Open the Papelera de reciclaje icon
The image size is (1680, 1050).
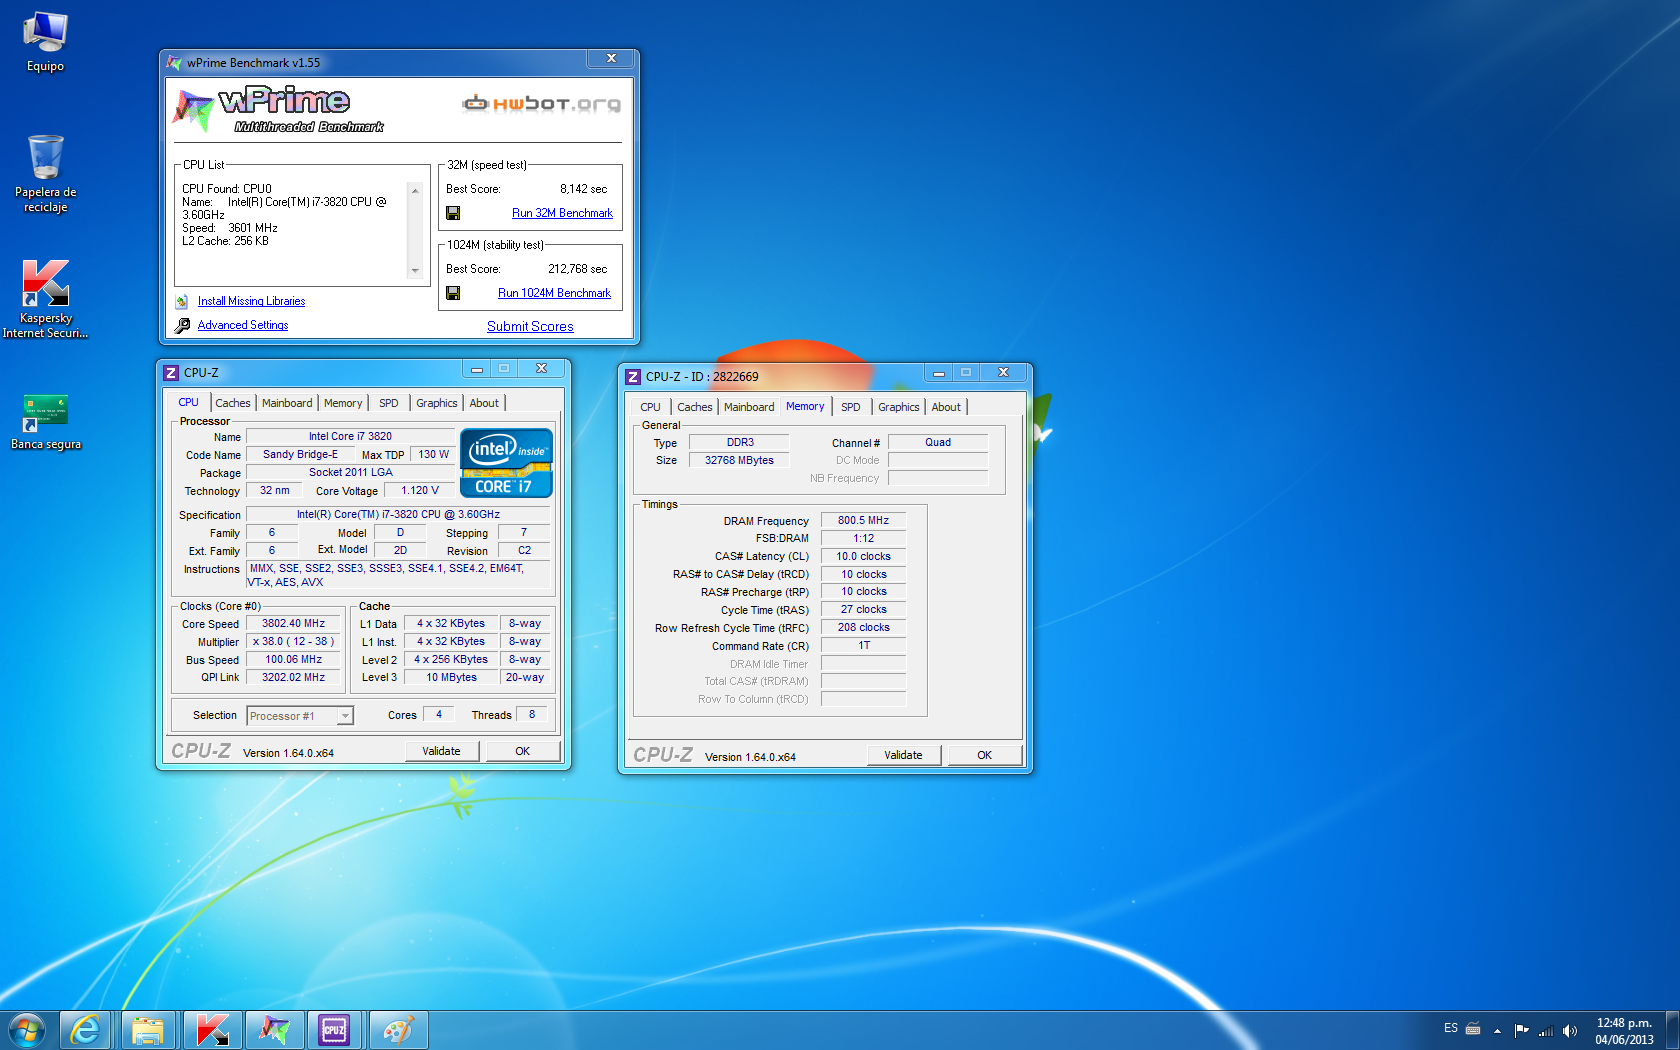tap(45, 173)
